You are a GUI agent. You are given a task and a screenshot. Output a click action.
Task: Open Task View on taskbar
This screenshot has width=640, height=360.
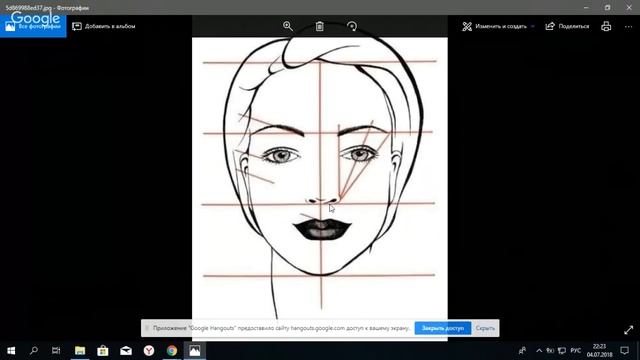pos(56,350)
